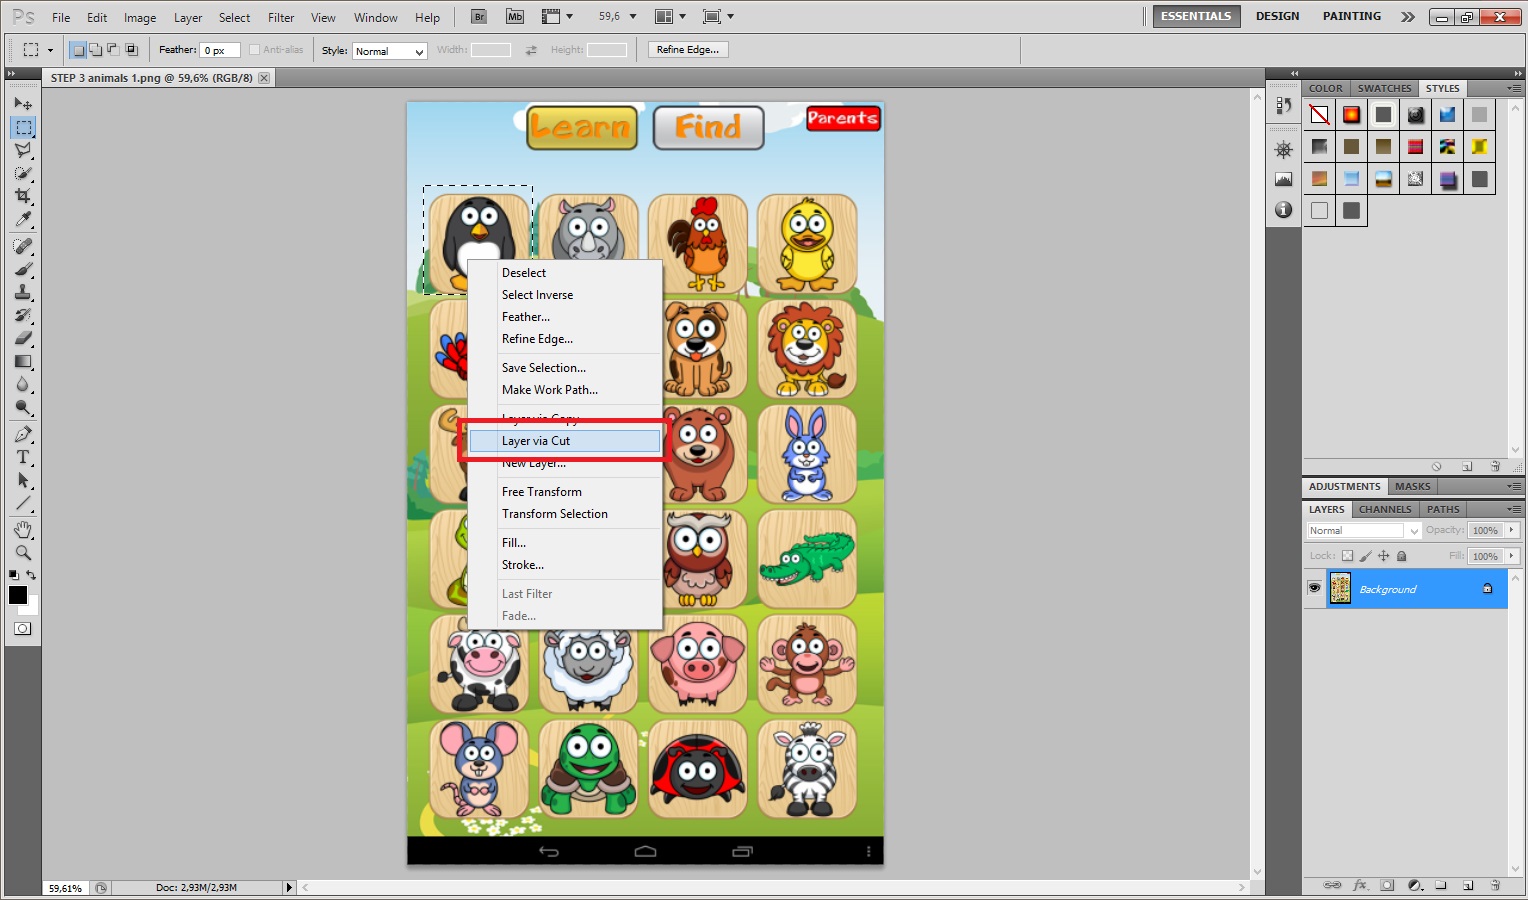This screenshot has width=1528, height=900.
Task: Select the ESSENTIALS workspace button
Action: (1196, 16)
